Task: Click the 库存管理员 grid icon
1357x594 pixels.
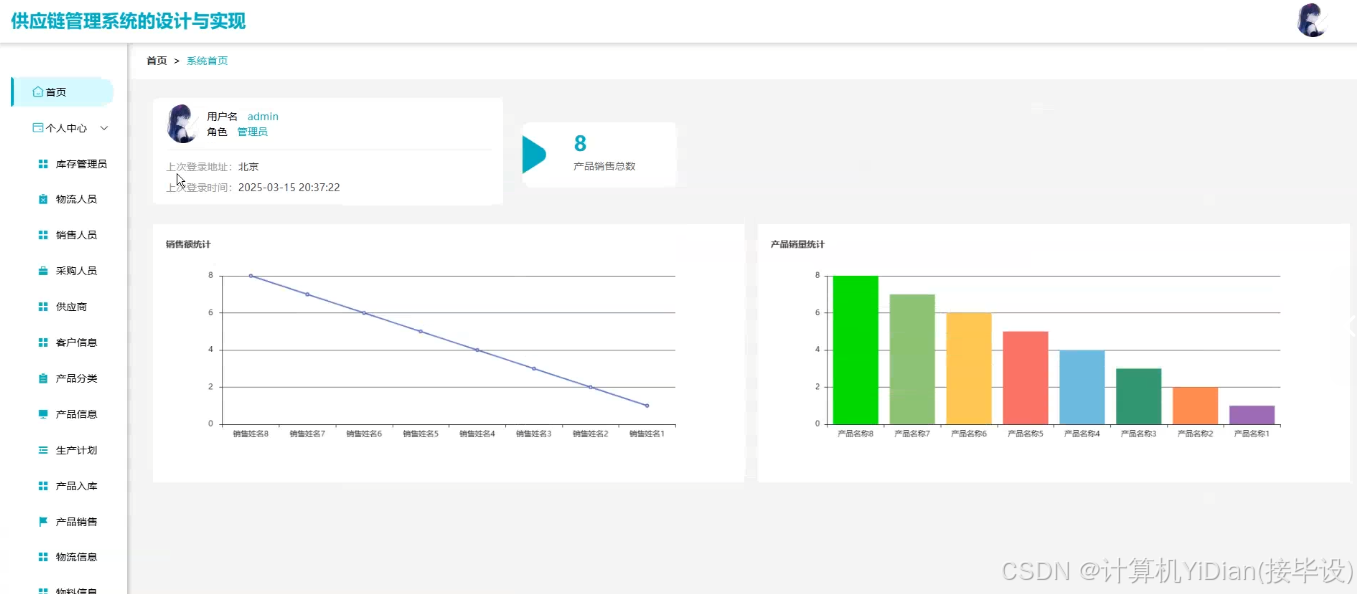Action: point(43,164)
